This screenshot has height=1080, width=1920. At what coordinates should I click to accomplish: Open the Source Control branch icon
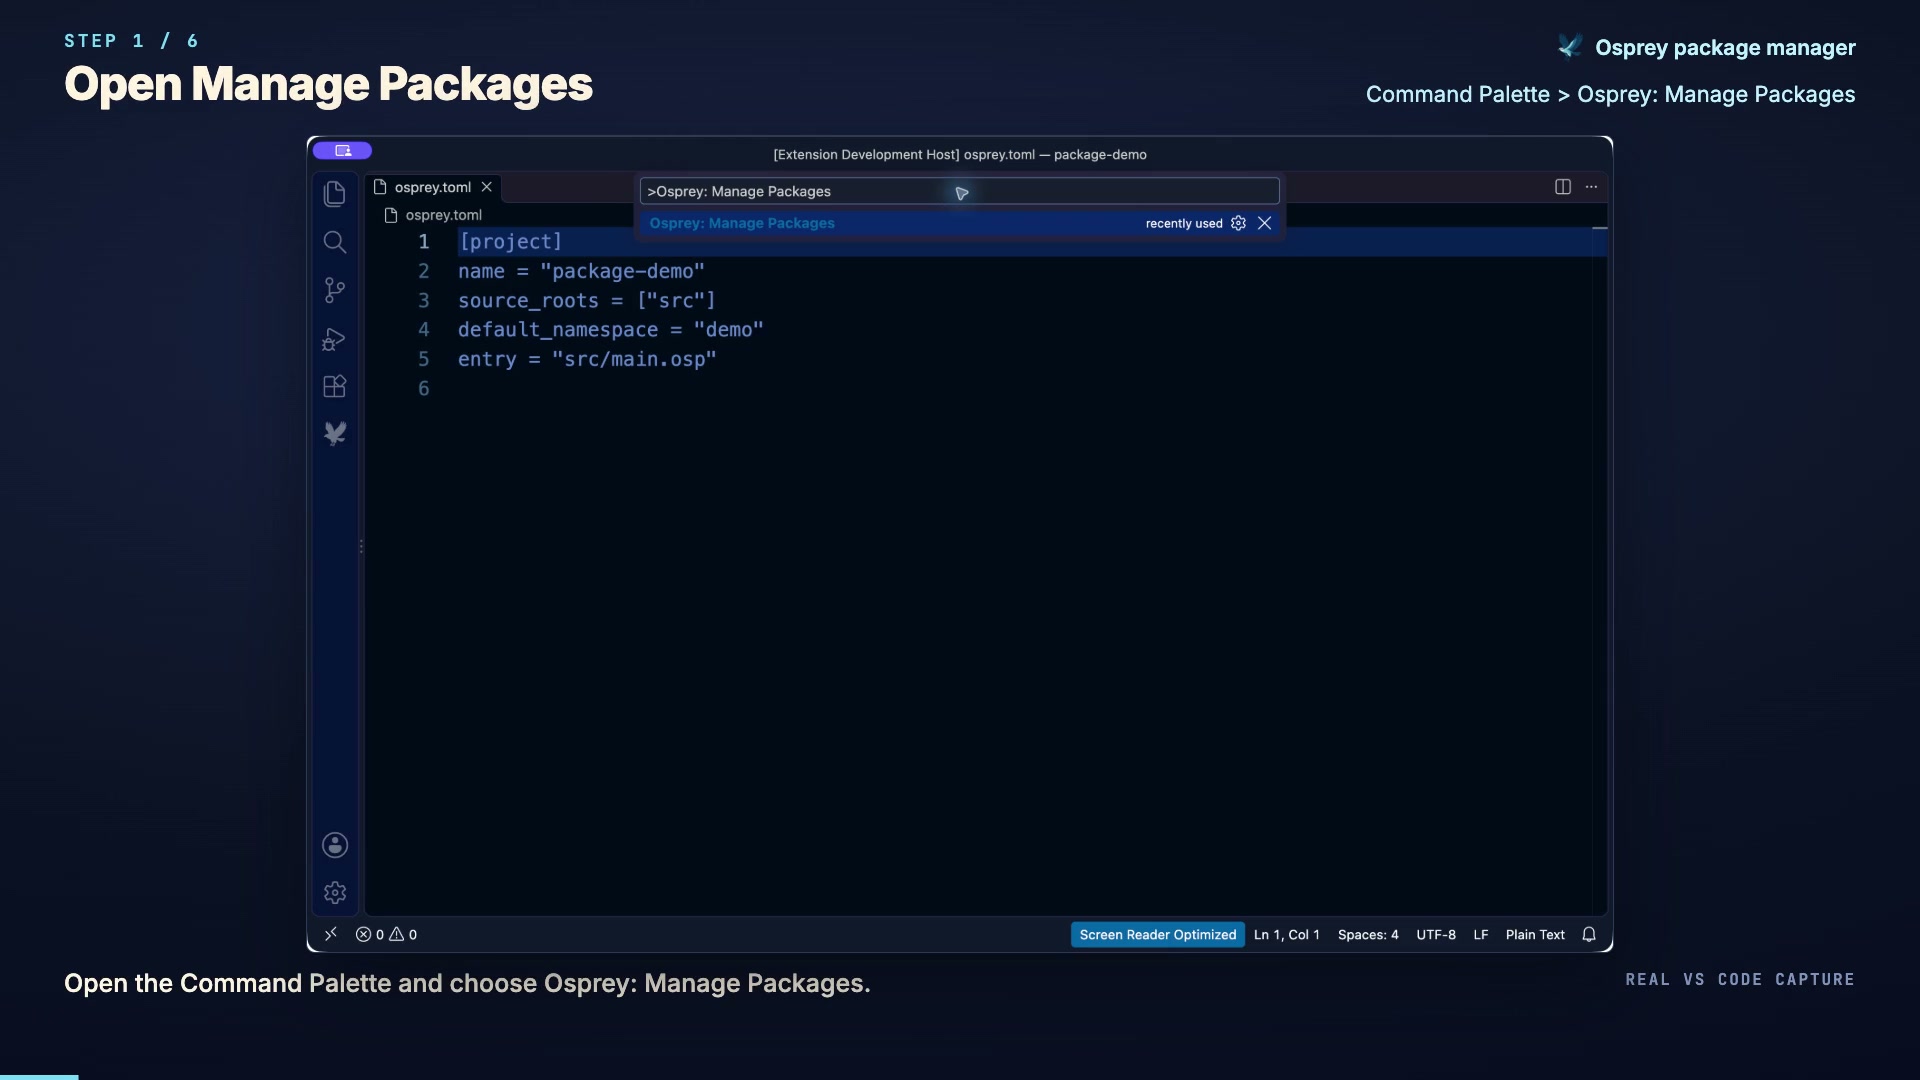pos(335,290)
